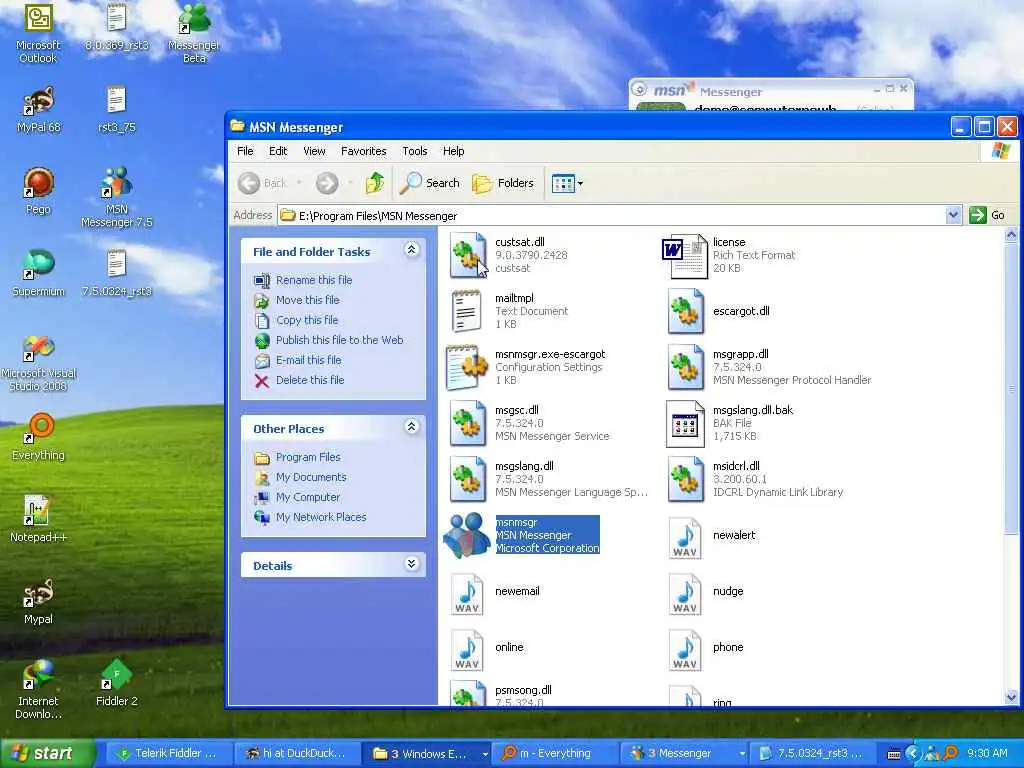Select the Fiddler 2 desktop shortcut
The image size is (1024, 768).
coord(116,683)
